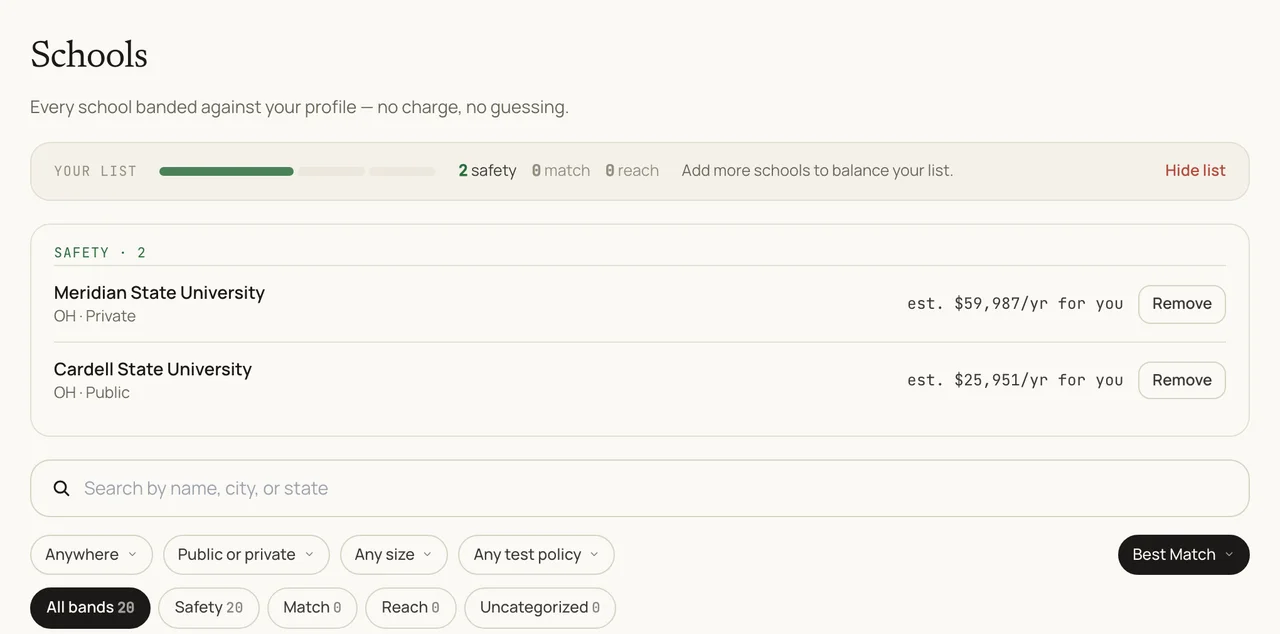Filter by the Safety band
This screenshot has width=1280, height=634.
pyautogui.click(x=209, y=608)
